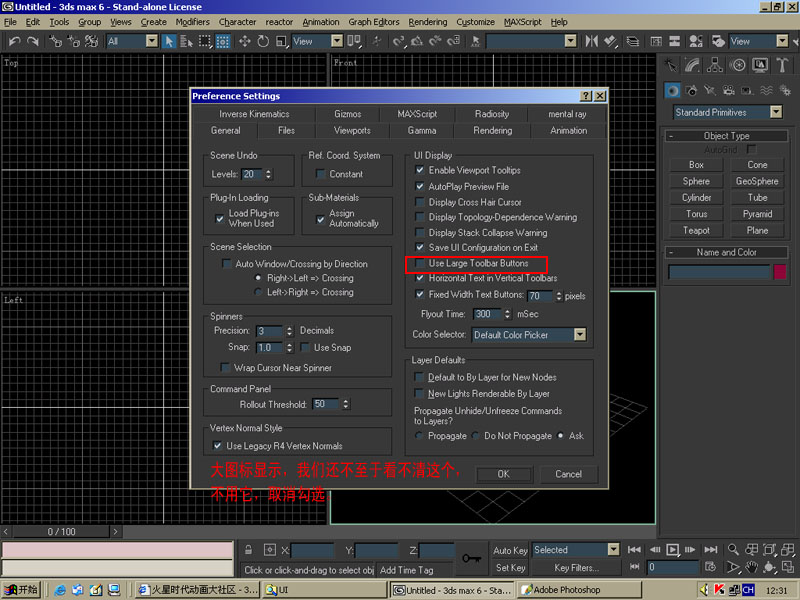The width and height of the screenshot is (800, 600).
Task: Click the time slider 0 / 100
Action: point(61,532)
